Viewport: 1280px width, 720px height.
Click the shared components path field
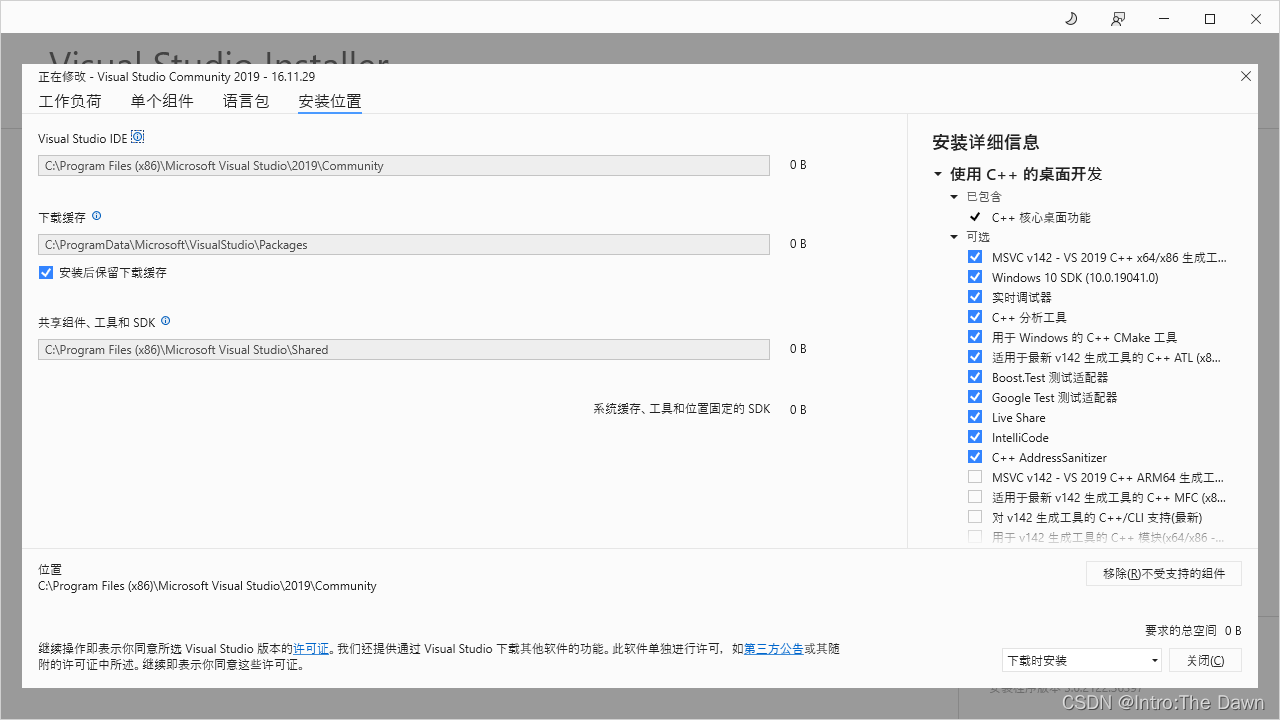tap(404, 349)
